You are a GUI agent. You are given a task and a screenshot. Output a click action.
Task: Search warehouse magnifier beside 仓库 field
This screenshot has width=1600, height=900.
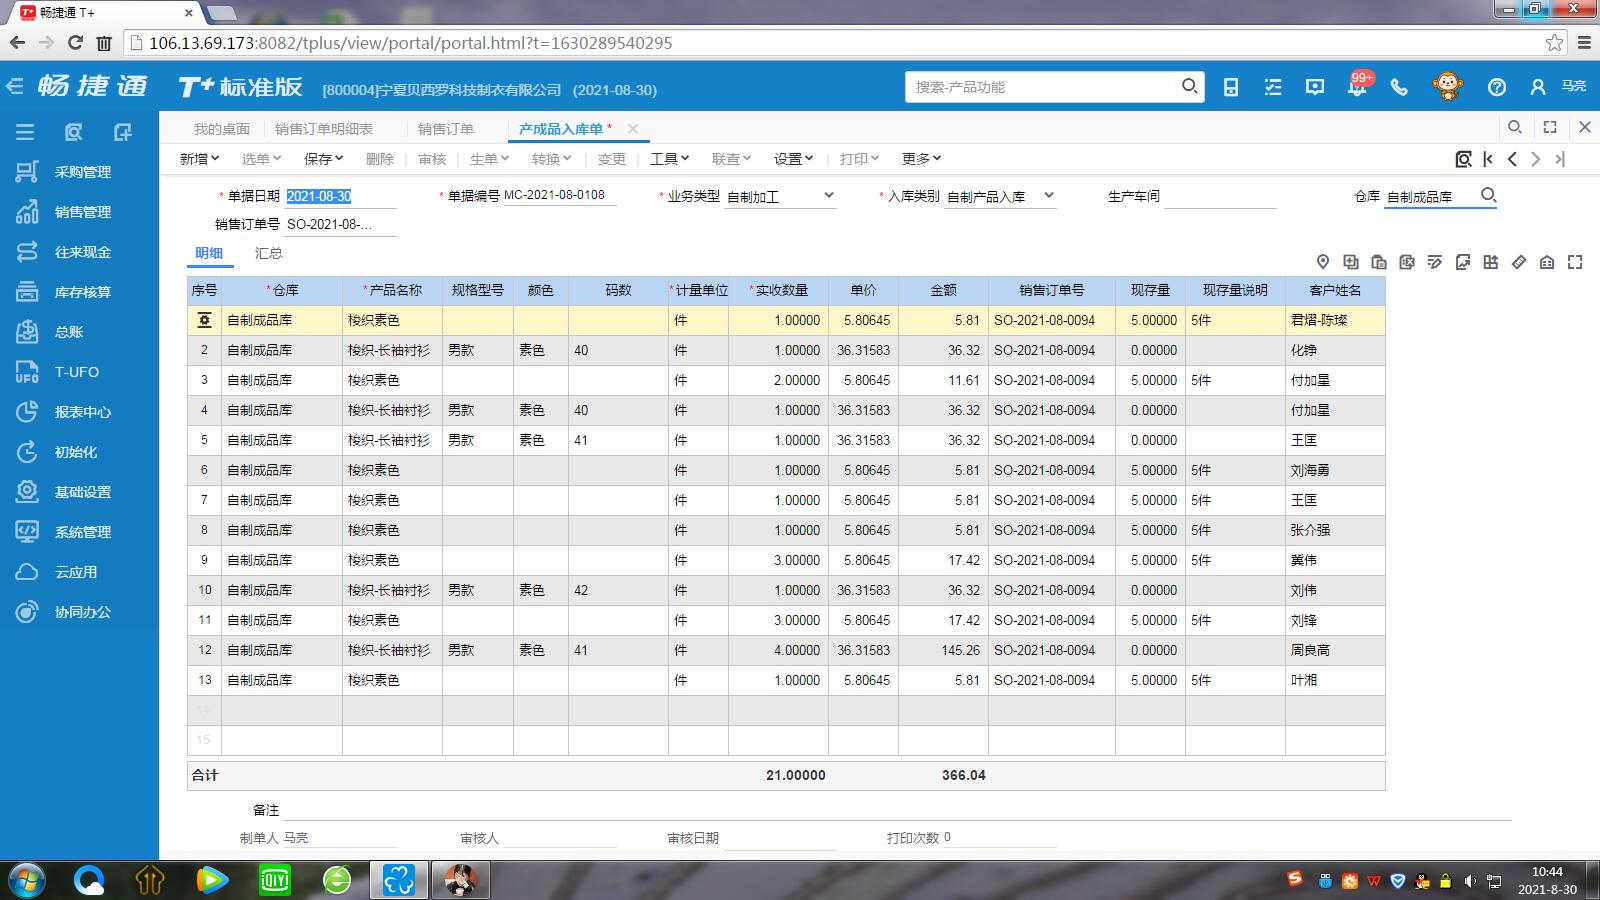[1488, 195]
